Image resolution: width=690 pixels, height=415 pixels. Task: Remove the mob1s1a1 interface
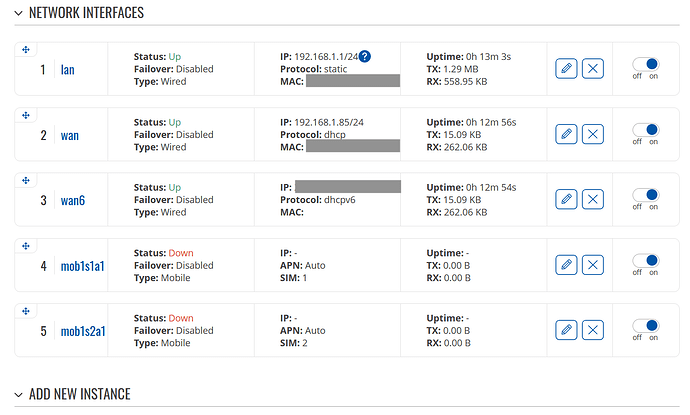[593, 265]
